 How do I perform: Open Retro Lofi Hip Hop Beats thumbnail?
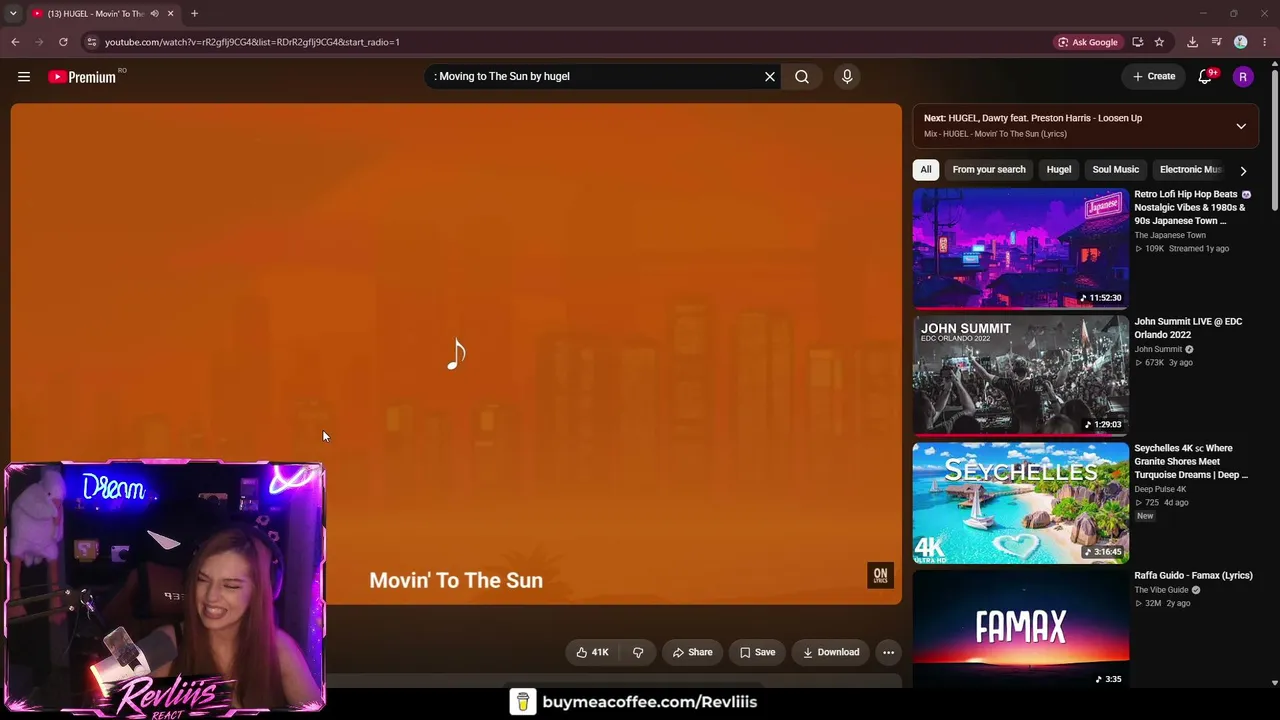[1020, 249]
